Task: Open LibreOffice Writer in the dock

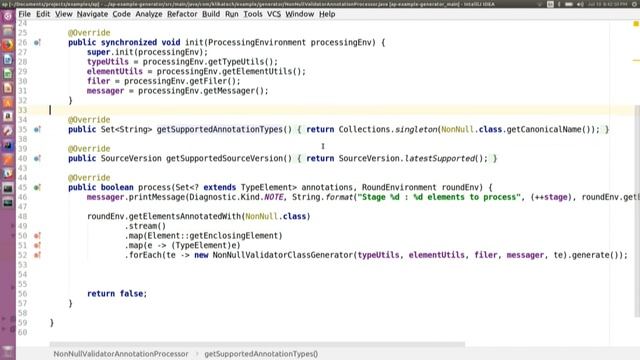Action: point(8,60)
